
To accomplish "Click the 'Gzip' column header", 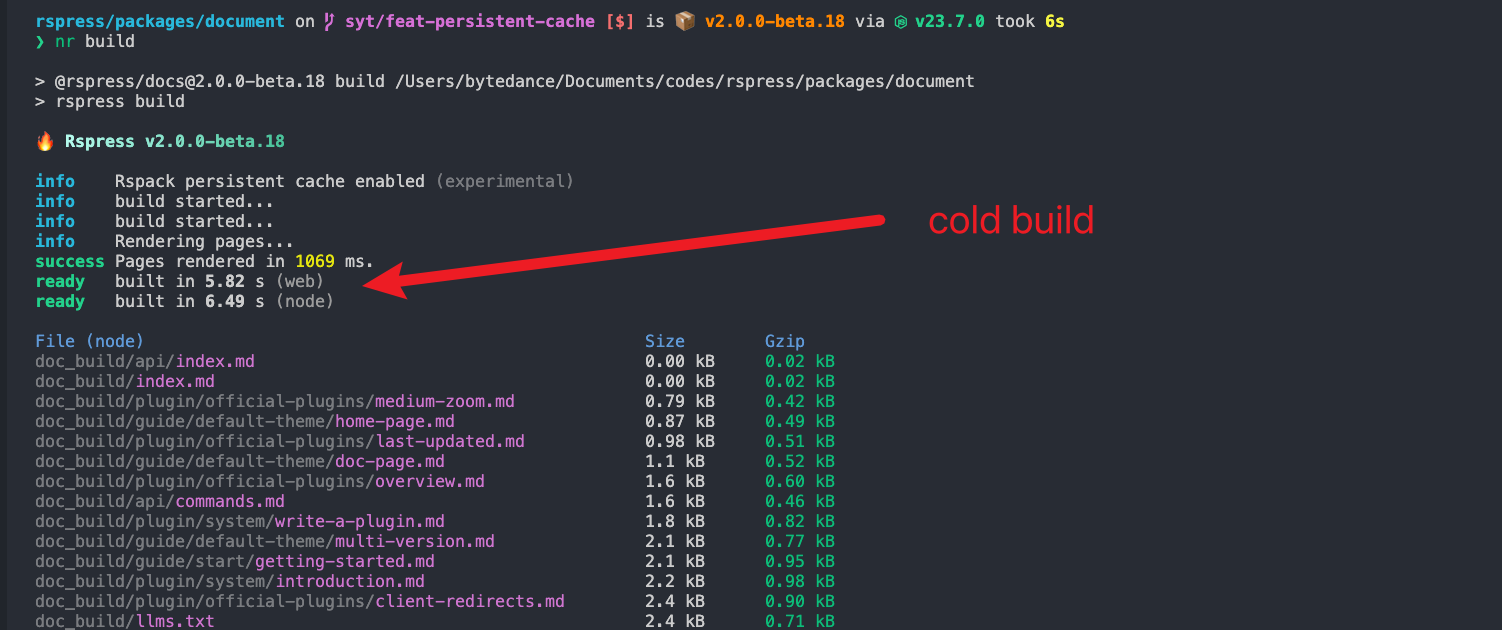I will 785,341.
